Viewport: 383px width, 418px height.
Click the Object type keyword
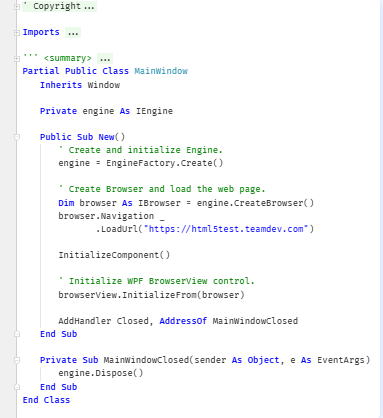click(263, 360)
